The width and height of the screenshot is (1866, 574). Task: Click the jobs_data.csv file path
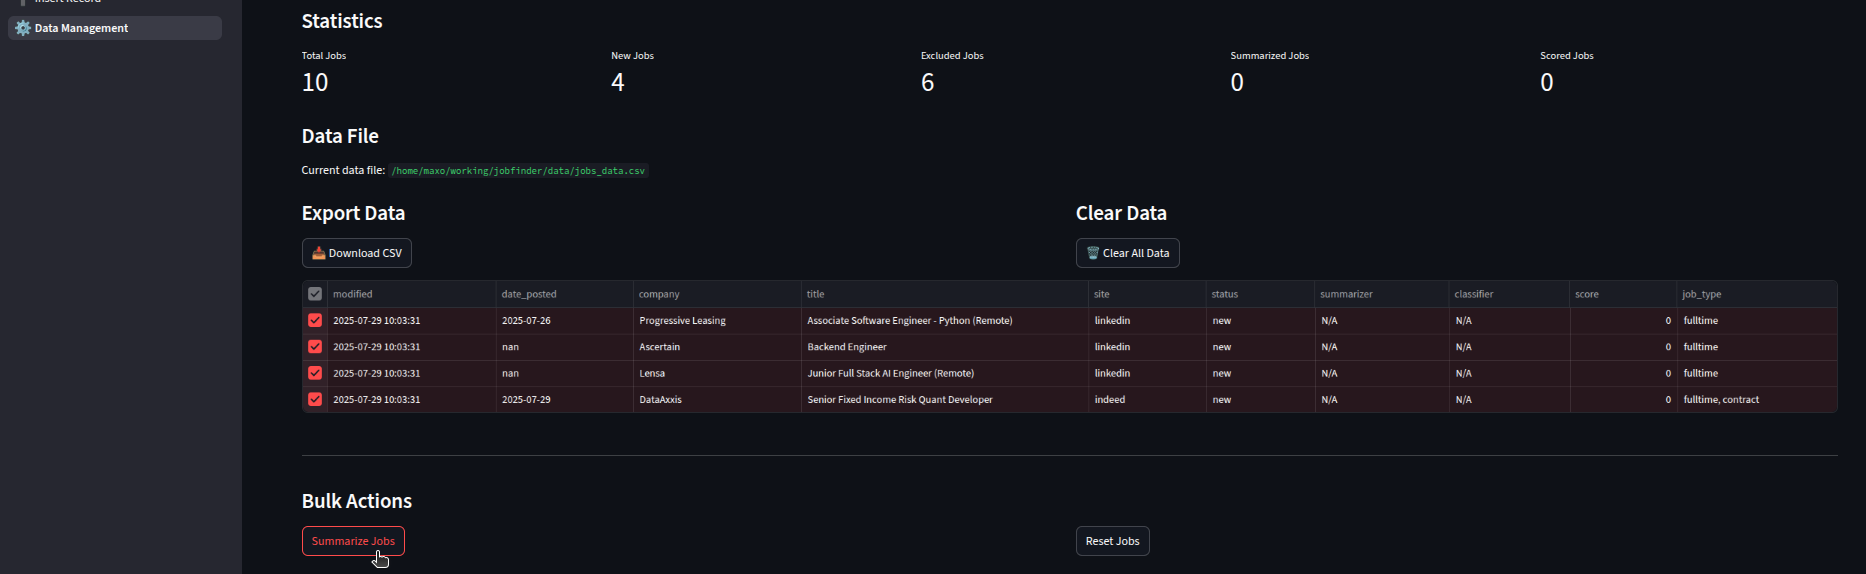pos(518,171)
